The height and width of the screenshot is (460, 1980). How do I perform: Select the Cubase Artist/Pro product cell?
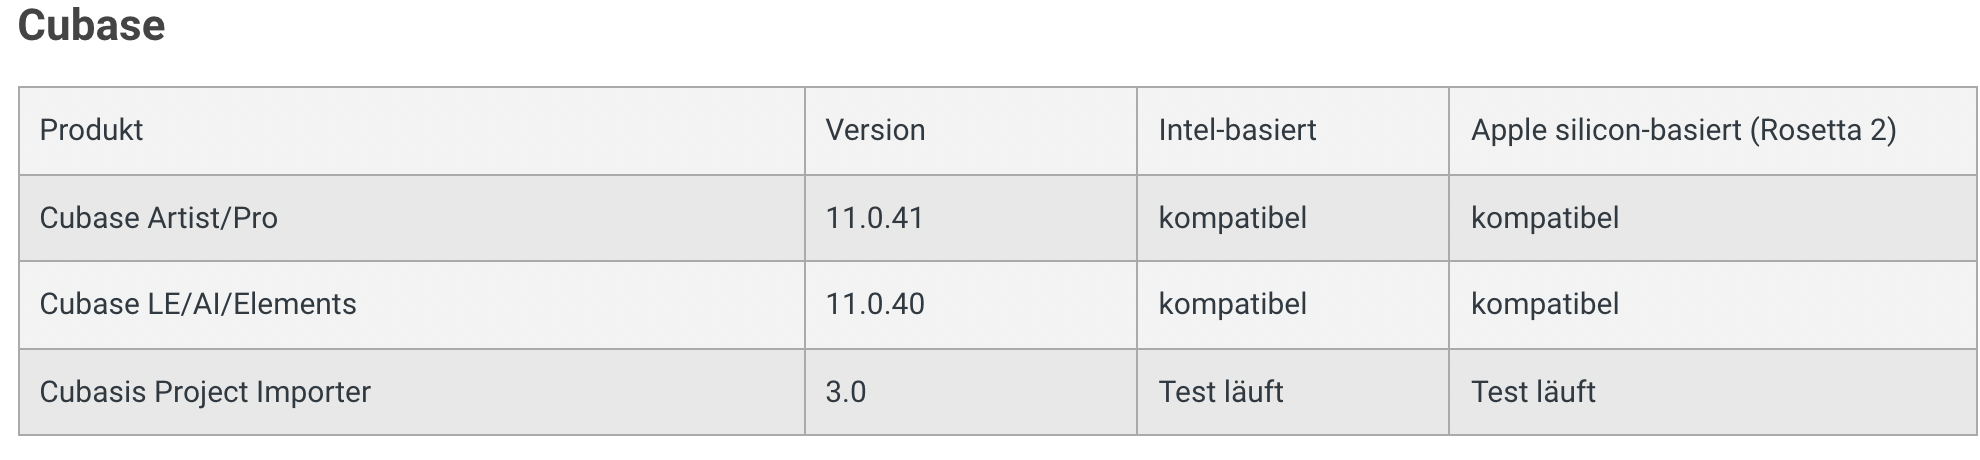point(158,218)
